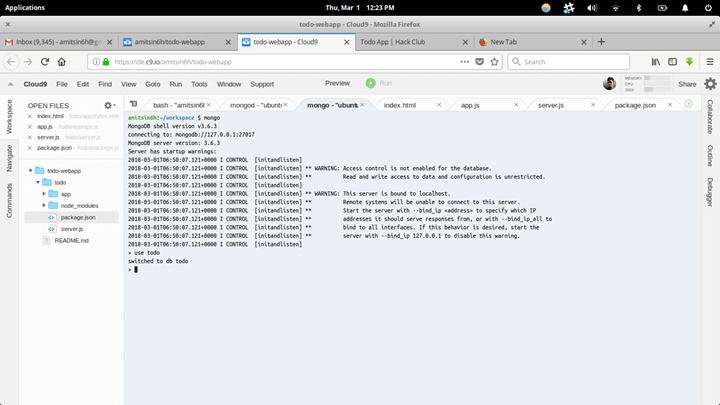Open the Firefox hamburger menu

pyautogui.click(x=710, y=62)
